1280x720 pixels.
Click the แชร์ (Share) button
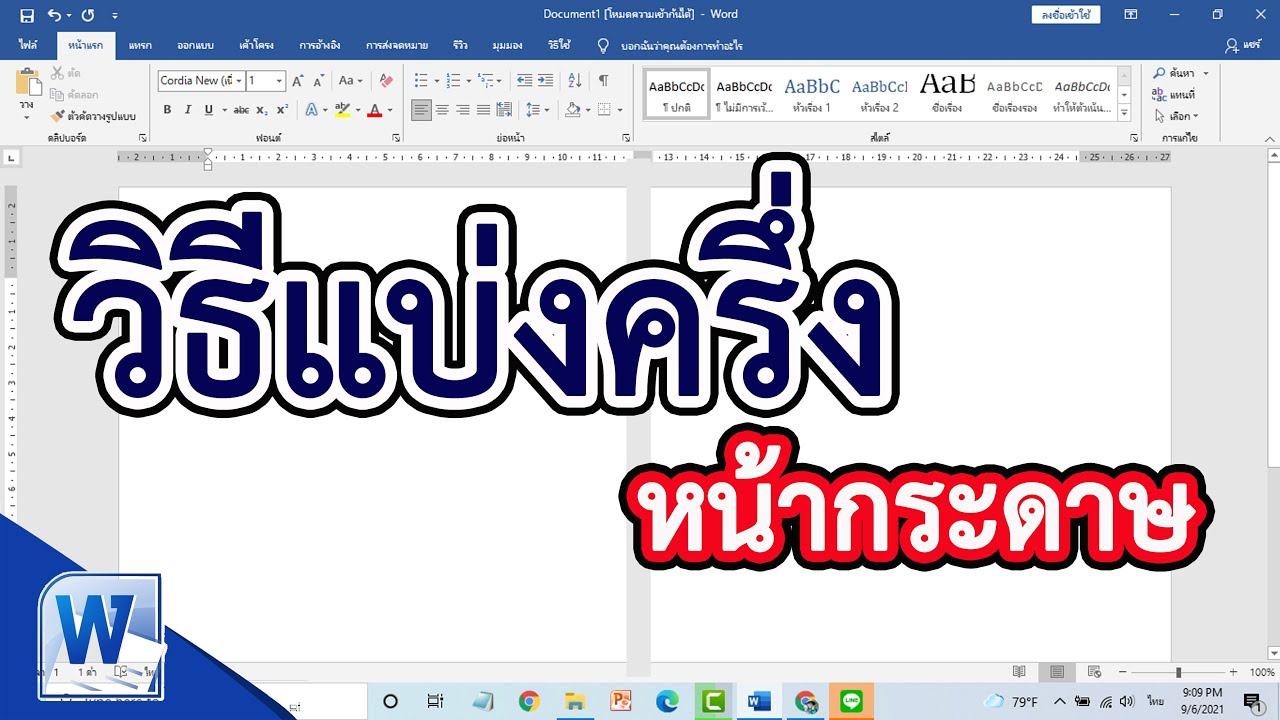pyautogui.click(x=1244, y=46)
